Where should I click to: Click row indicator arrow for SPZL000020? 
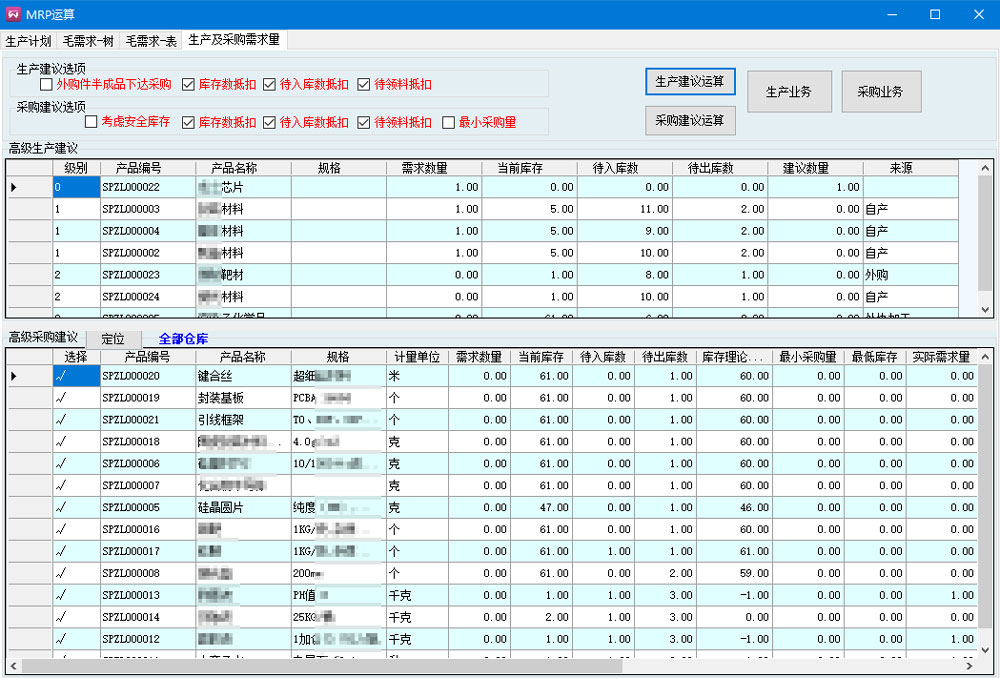[14, 376]
